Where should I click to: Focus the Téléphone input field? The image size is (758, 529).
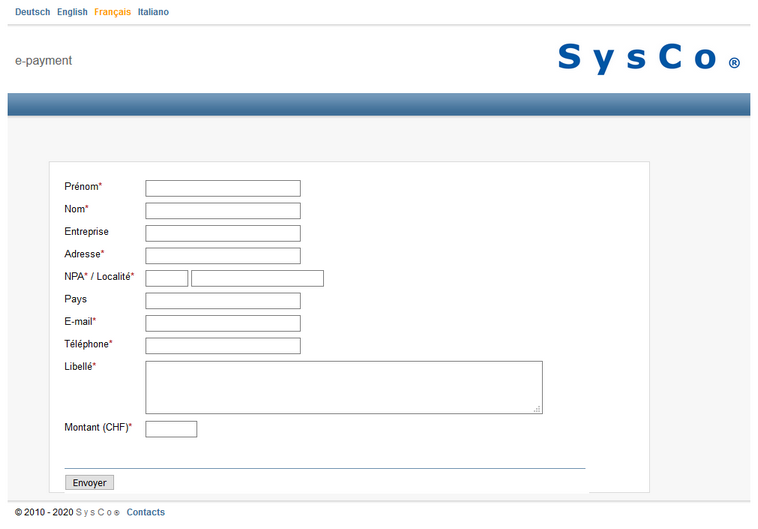pyautogui.click(x=223, y=346)
